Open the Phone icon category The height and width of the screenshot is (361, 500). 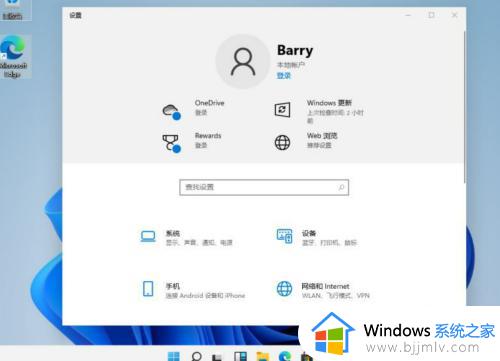coord(148,289)
